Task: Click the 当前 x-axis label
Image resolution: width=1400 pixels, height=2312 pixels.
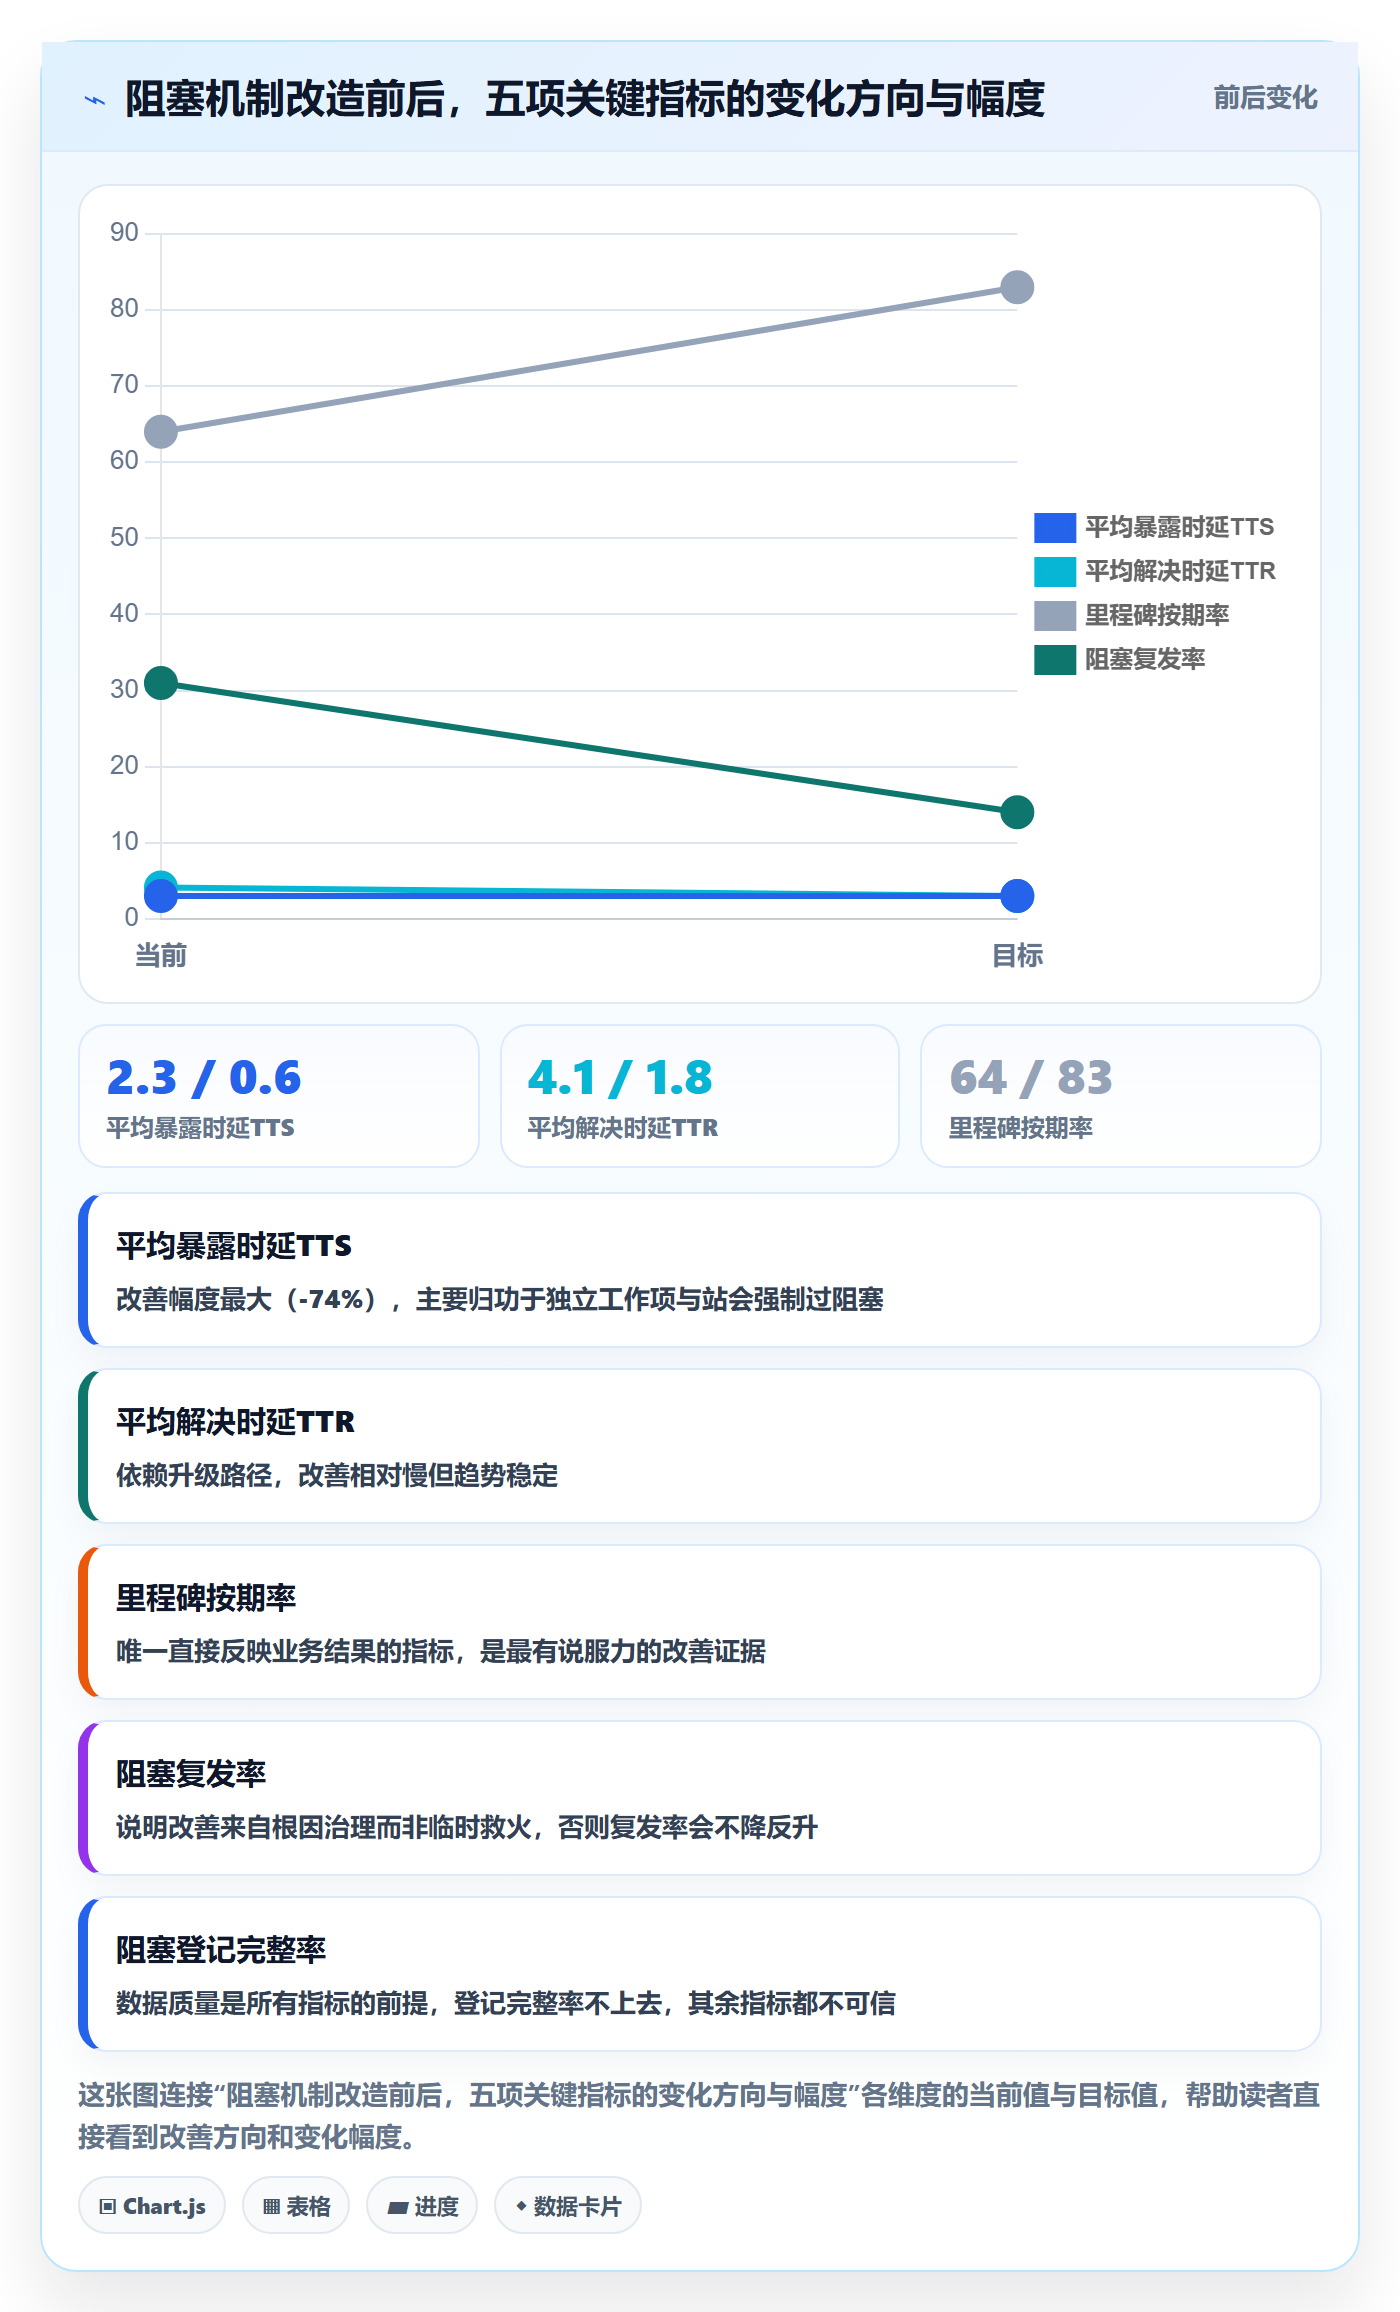Action: (161, 956)
